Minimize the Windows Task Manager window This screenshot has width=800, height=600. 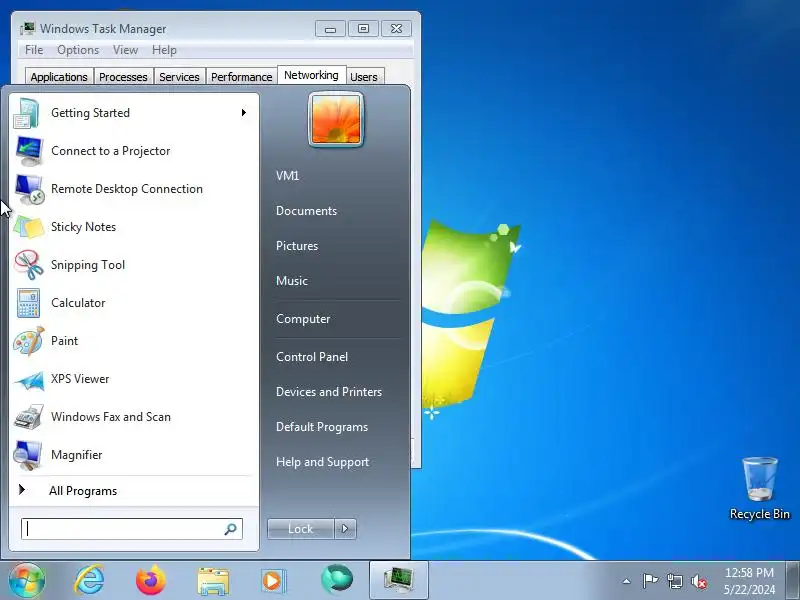click(331, 29)
